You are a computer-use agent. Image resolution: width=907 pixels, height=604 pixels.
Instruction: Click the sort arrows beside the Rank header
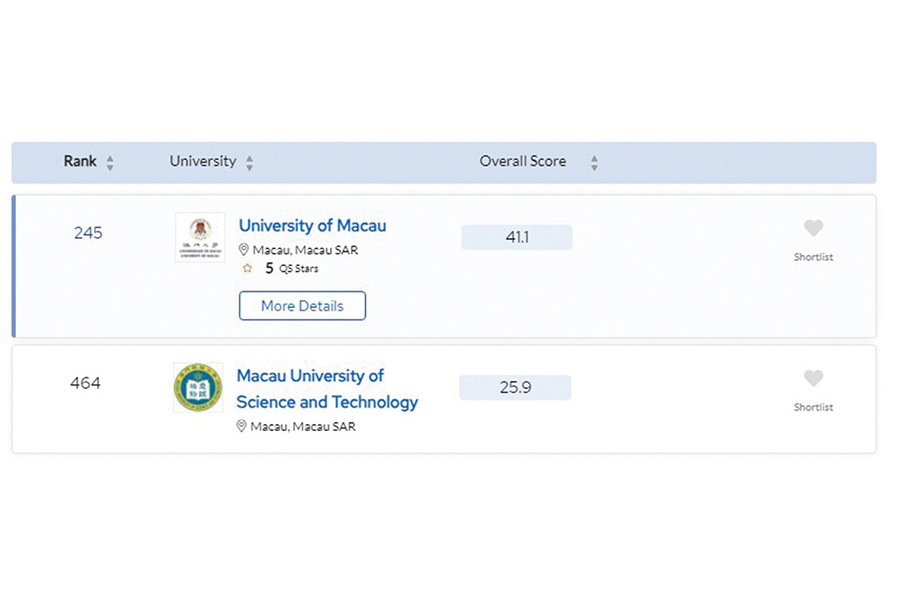pyautogui.click(x=110, y=161)
